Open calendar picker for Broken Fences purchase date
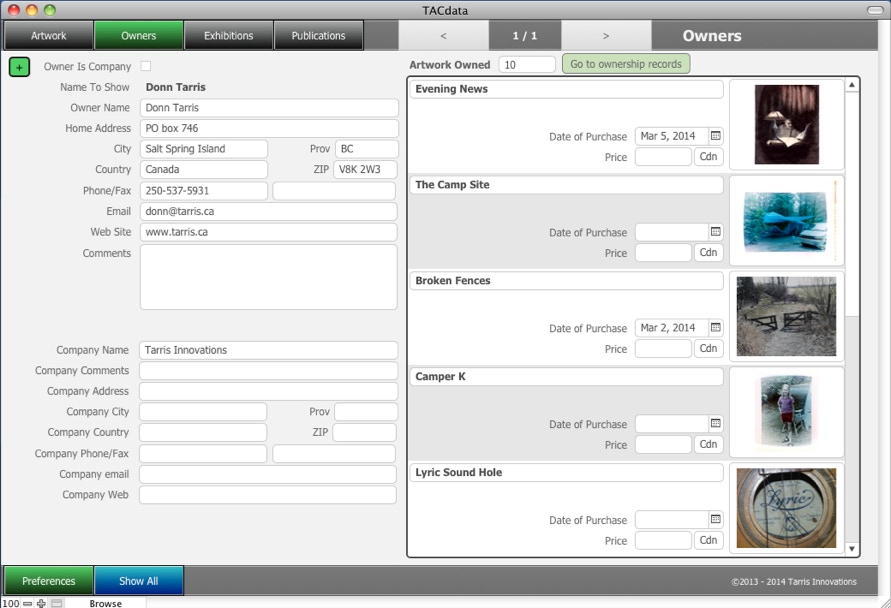The height and width of the screenshot is (608, 891). 716,328
